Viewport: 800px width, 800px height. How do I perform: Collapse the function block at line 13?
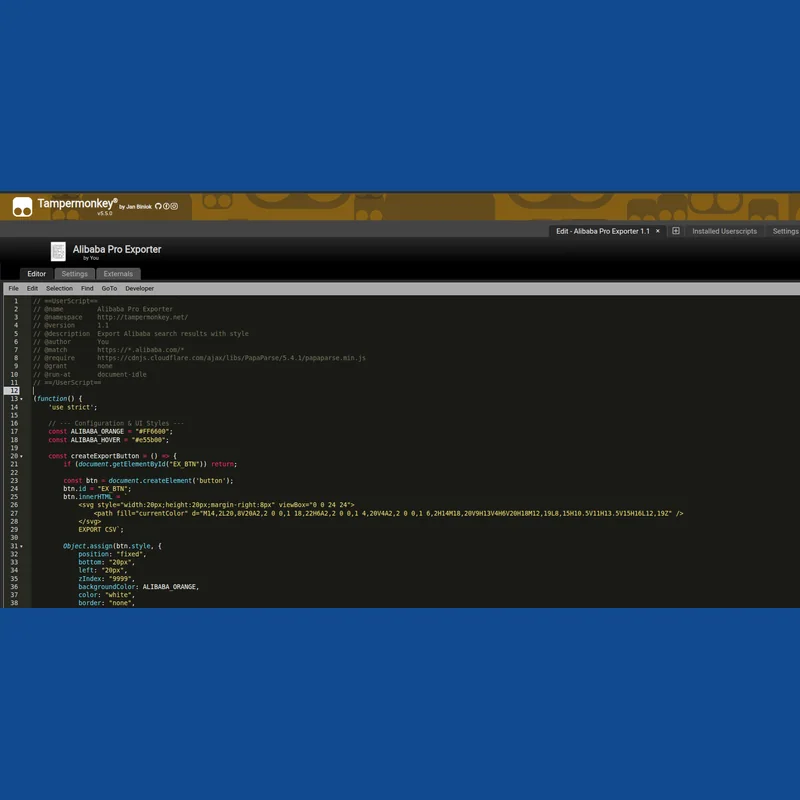tap(21, 399)
